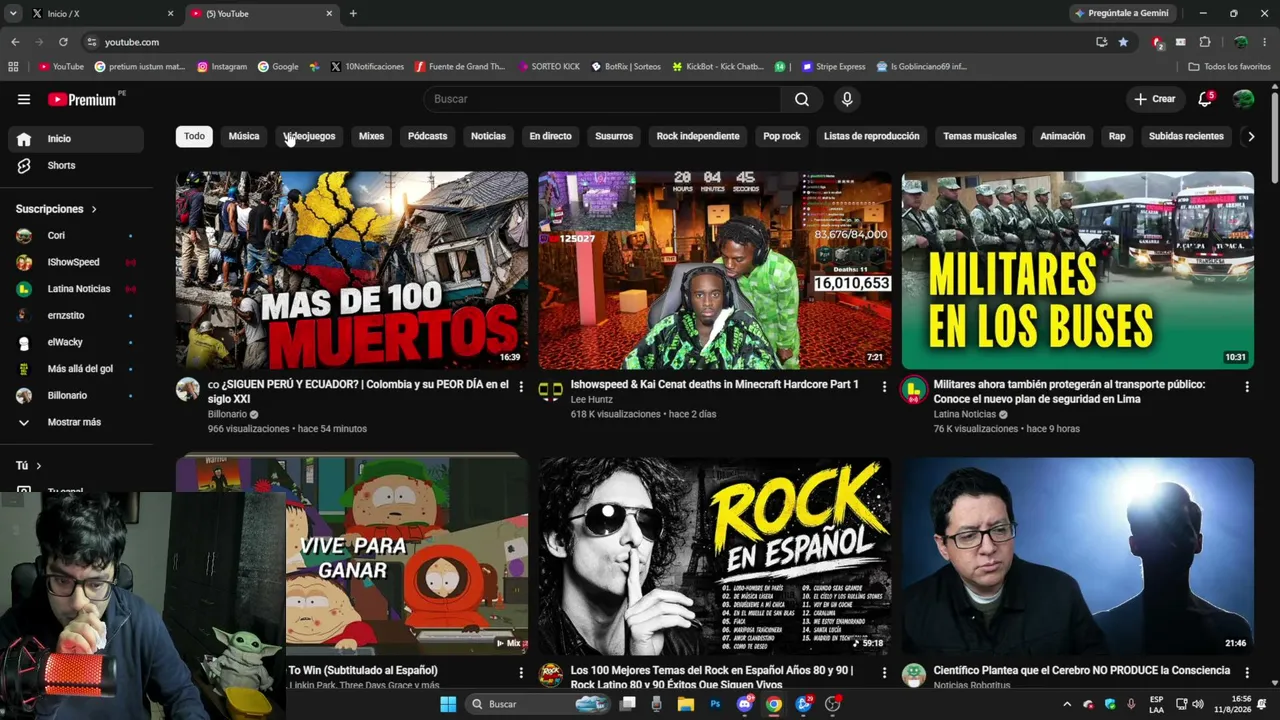Open Latina Noticias in the sidebar
The width and height of the screenshot is (1280, 720).
click(x=76, y=289)
